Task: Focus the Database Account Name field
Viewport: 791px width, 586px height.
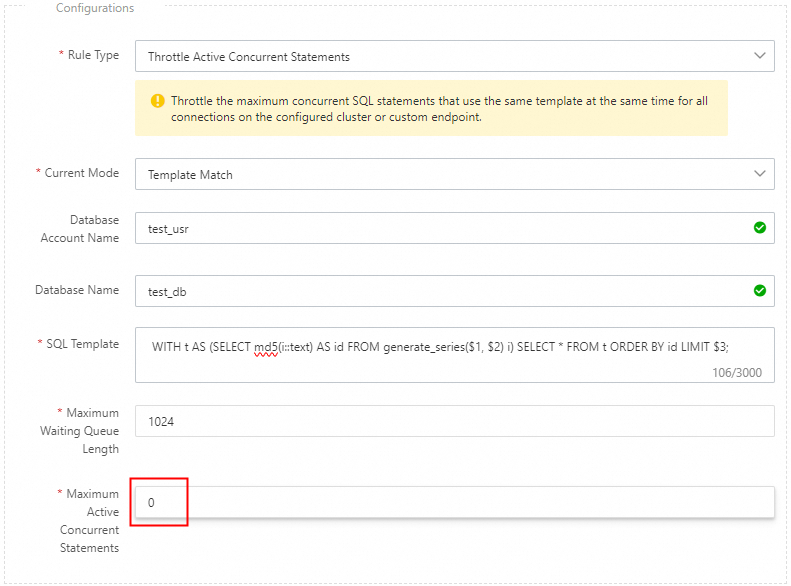Action: (455, 228)
